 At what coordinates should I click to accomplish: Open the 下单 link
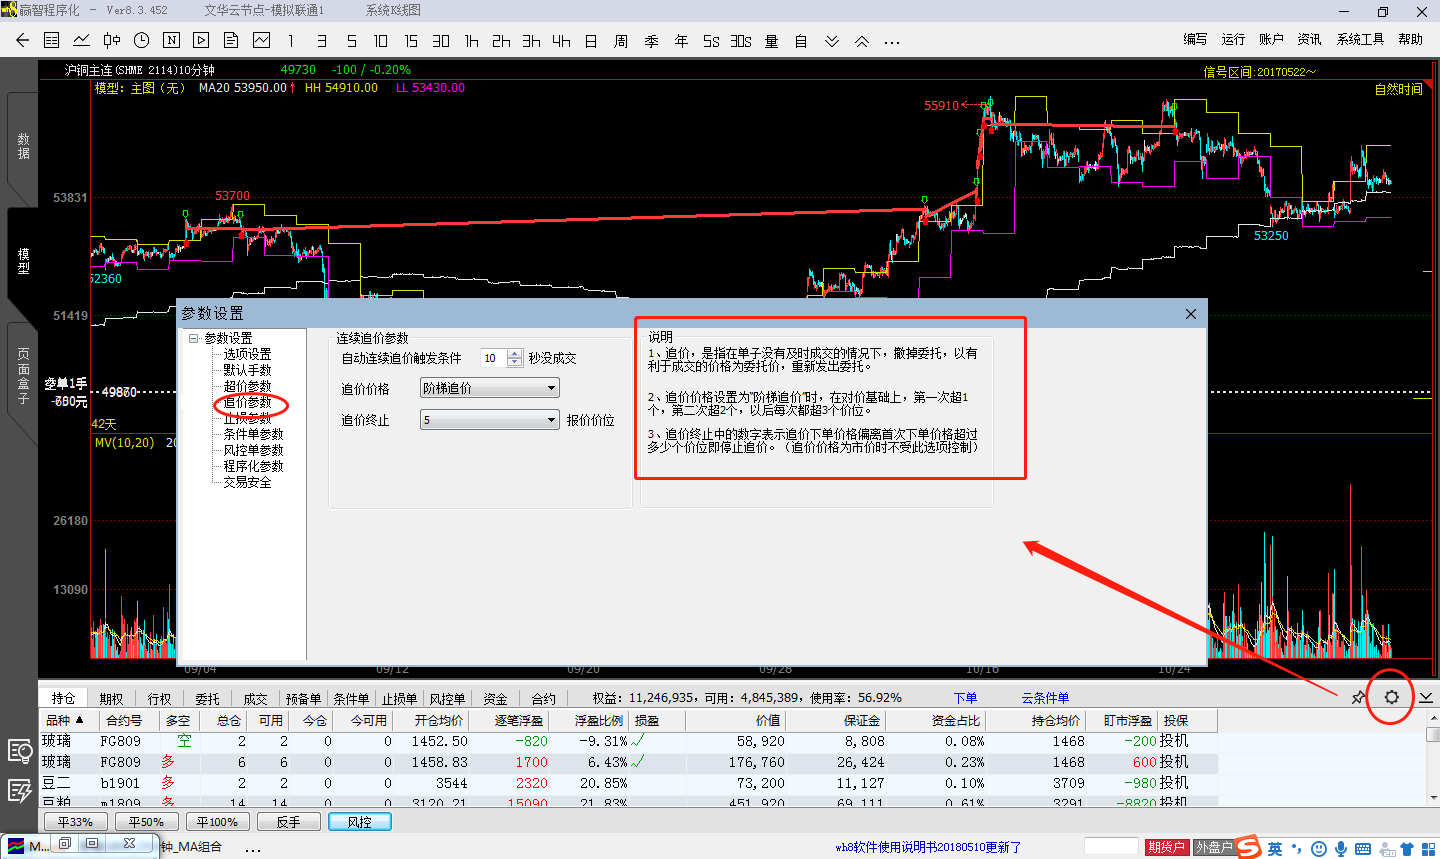(x=965, y=698)
